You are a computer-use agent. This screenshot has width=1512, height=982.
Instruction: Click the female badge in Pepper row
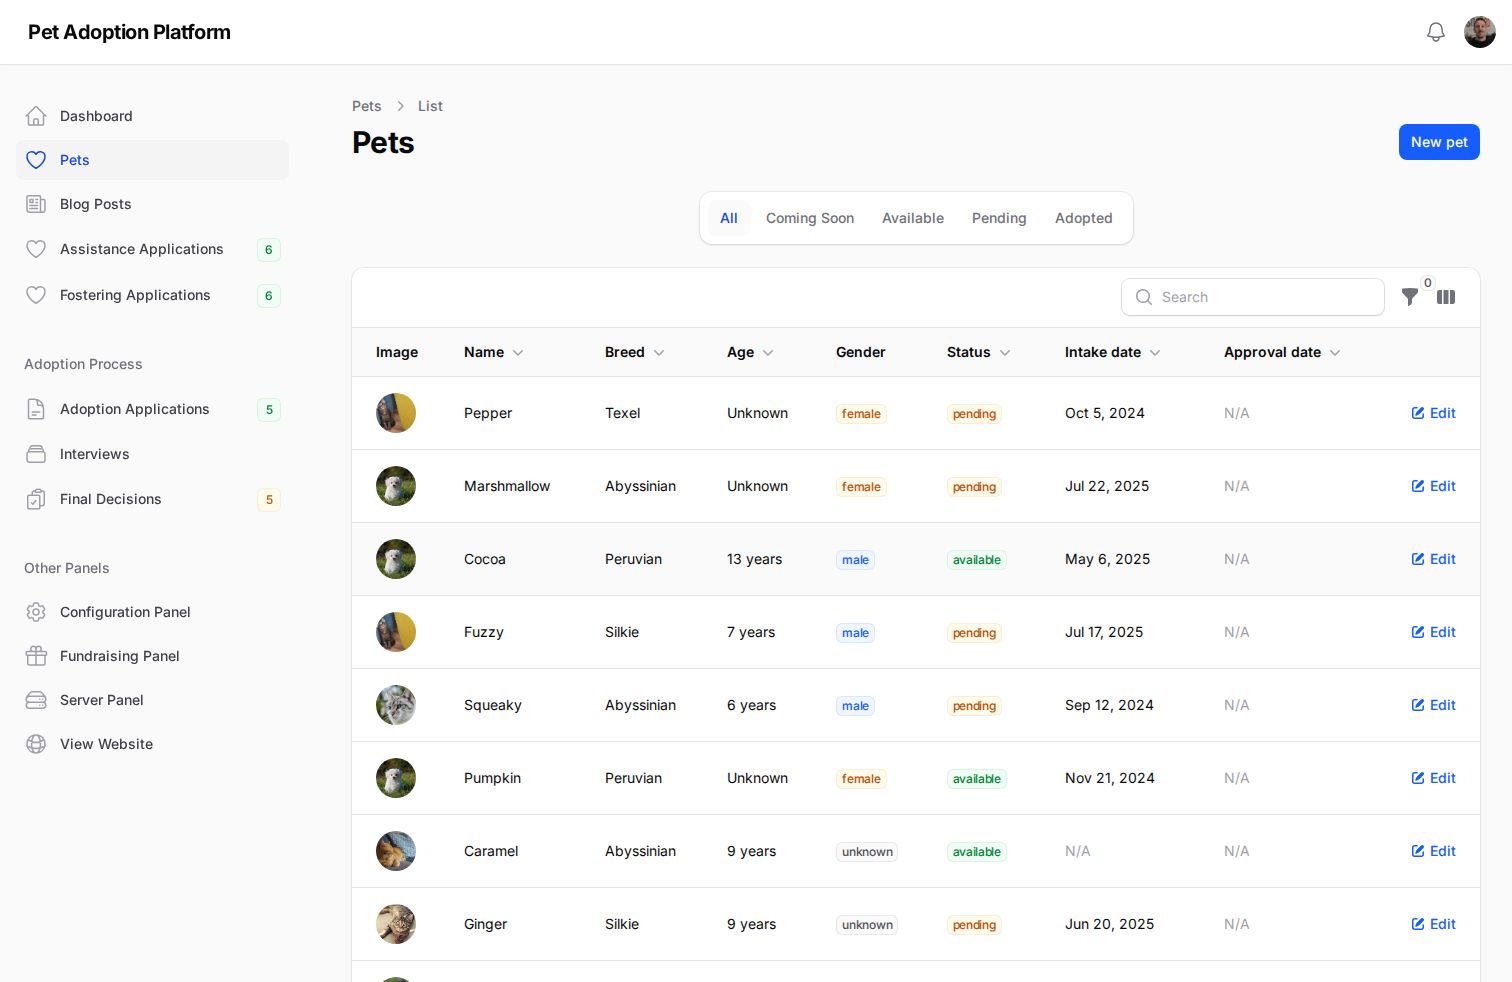pos(861,414)
